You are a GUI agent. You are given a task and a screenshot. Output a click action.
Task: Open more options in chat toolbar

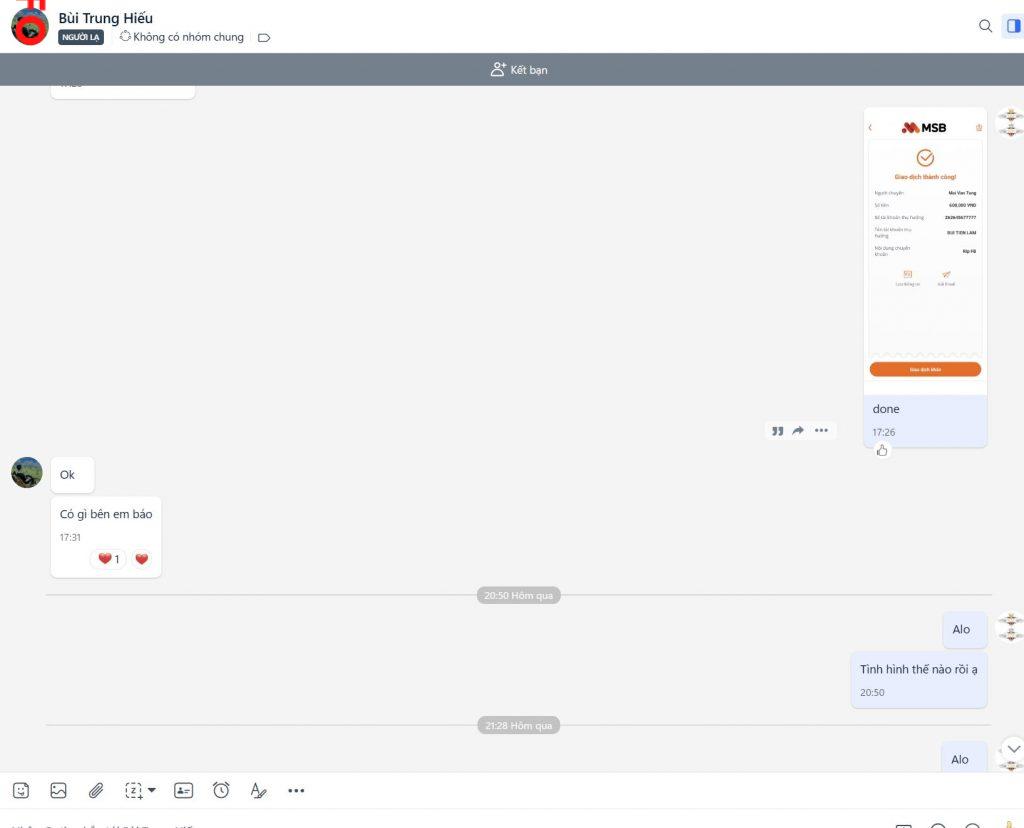click(296, 790)
